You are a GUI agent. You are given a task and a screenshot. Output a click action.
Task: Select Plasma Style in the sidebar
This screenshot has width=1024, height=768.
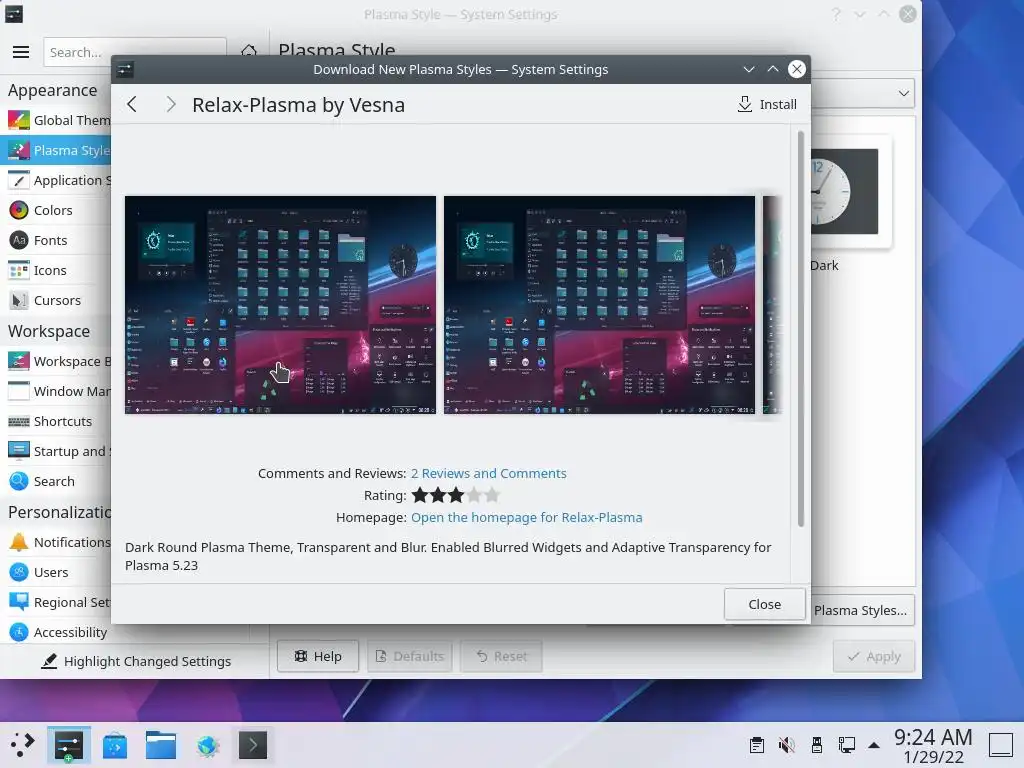click(x=57, y=150)
